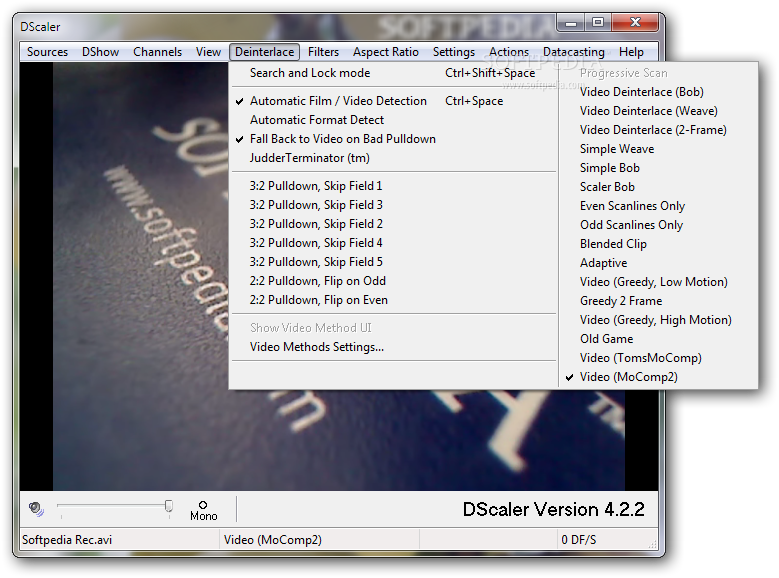Screen dimensions: 779x578
Task: Select Adaptive deinterlace method
Action: [659, 263]
